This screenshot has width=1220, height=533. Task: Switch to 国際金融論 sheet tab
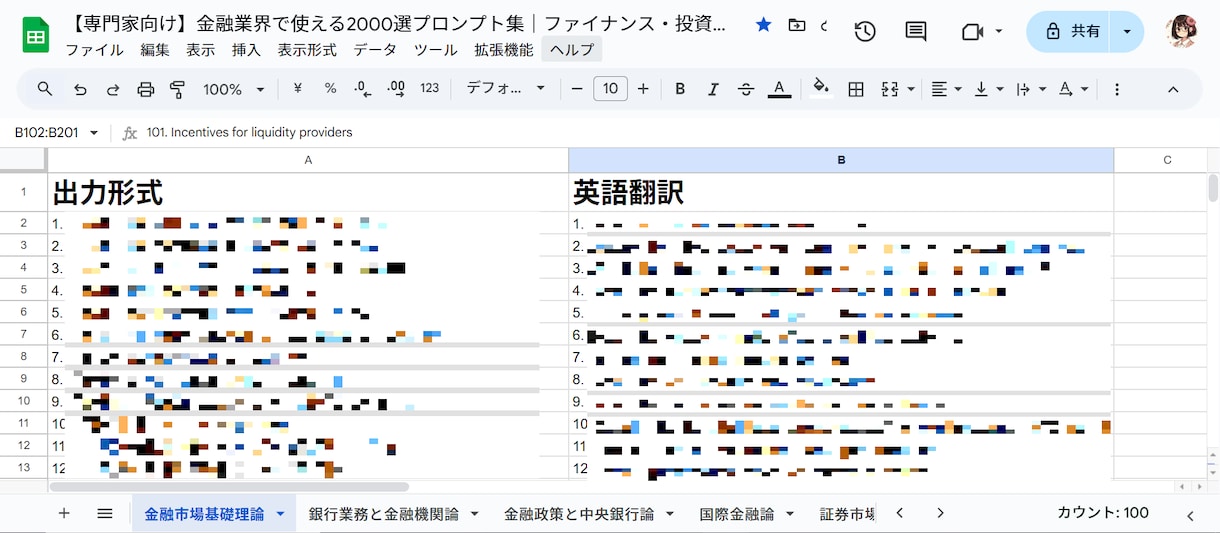point(737,514)
